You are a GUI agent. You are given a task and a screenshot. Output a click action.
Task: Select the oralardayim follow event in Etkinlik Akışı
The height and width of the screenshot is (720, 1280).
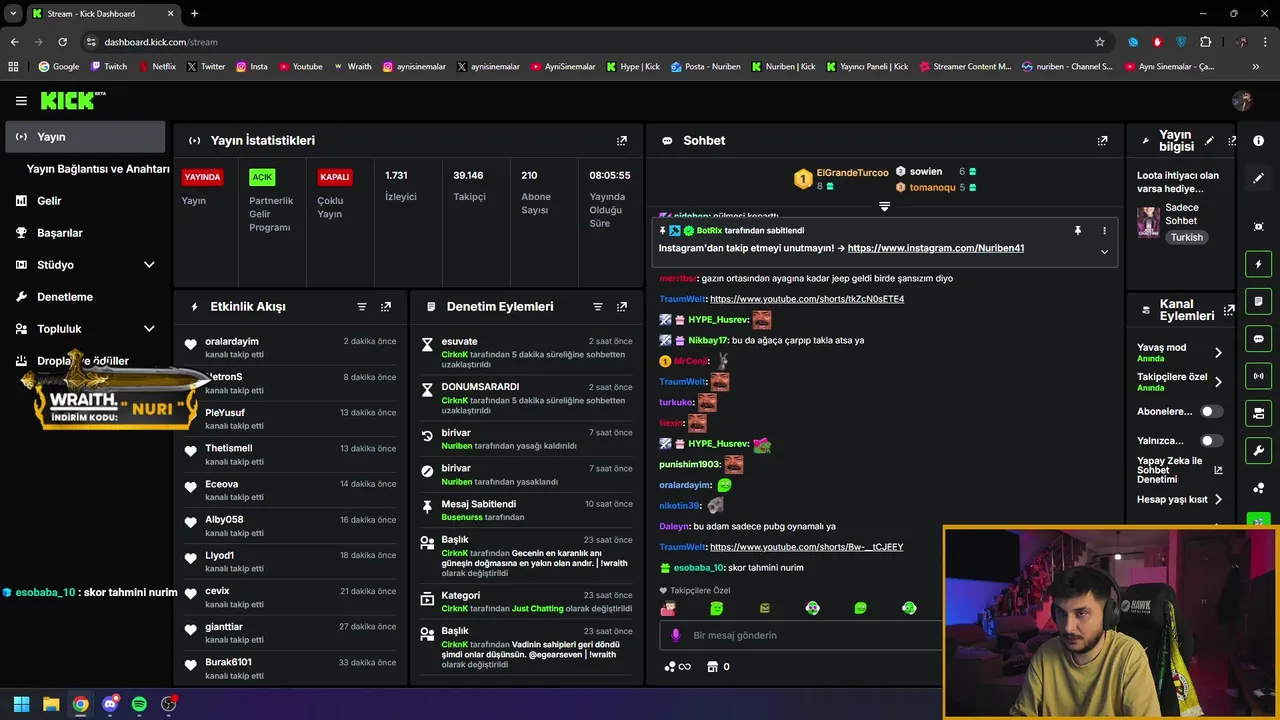291,347
